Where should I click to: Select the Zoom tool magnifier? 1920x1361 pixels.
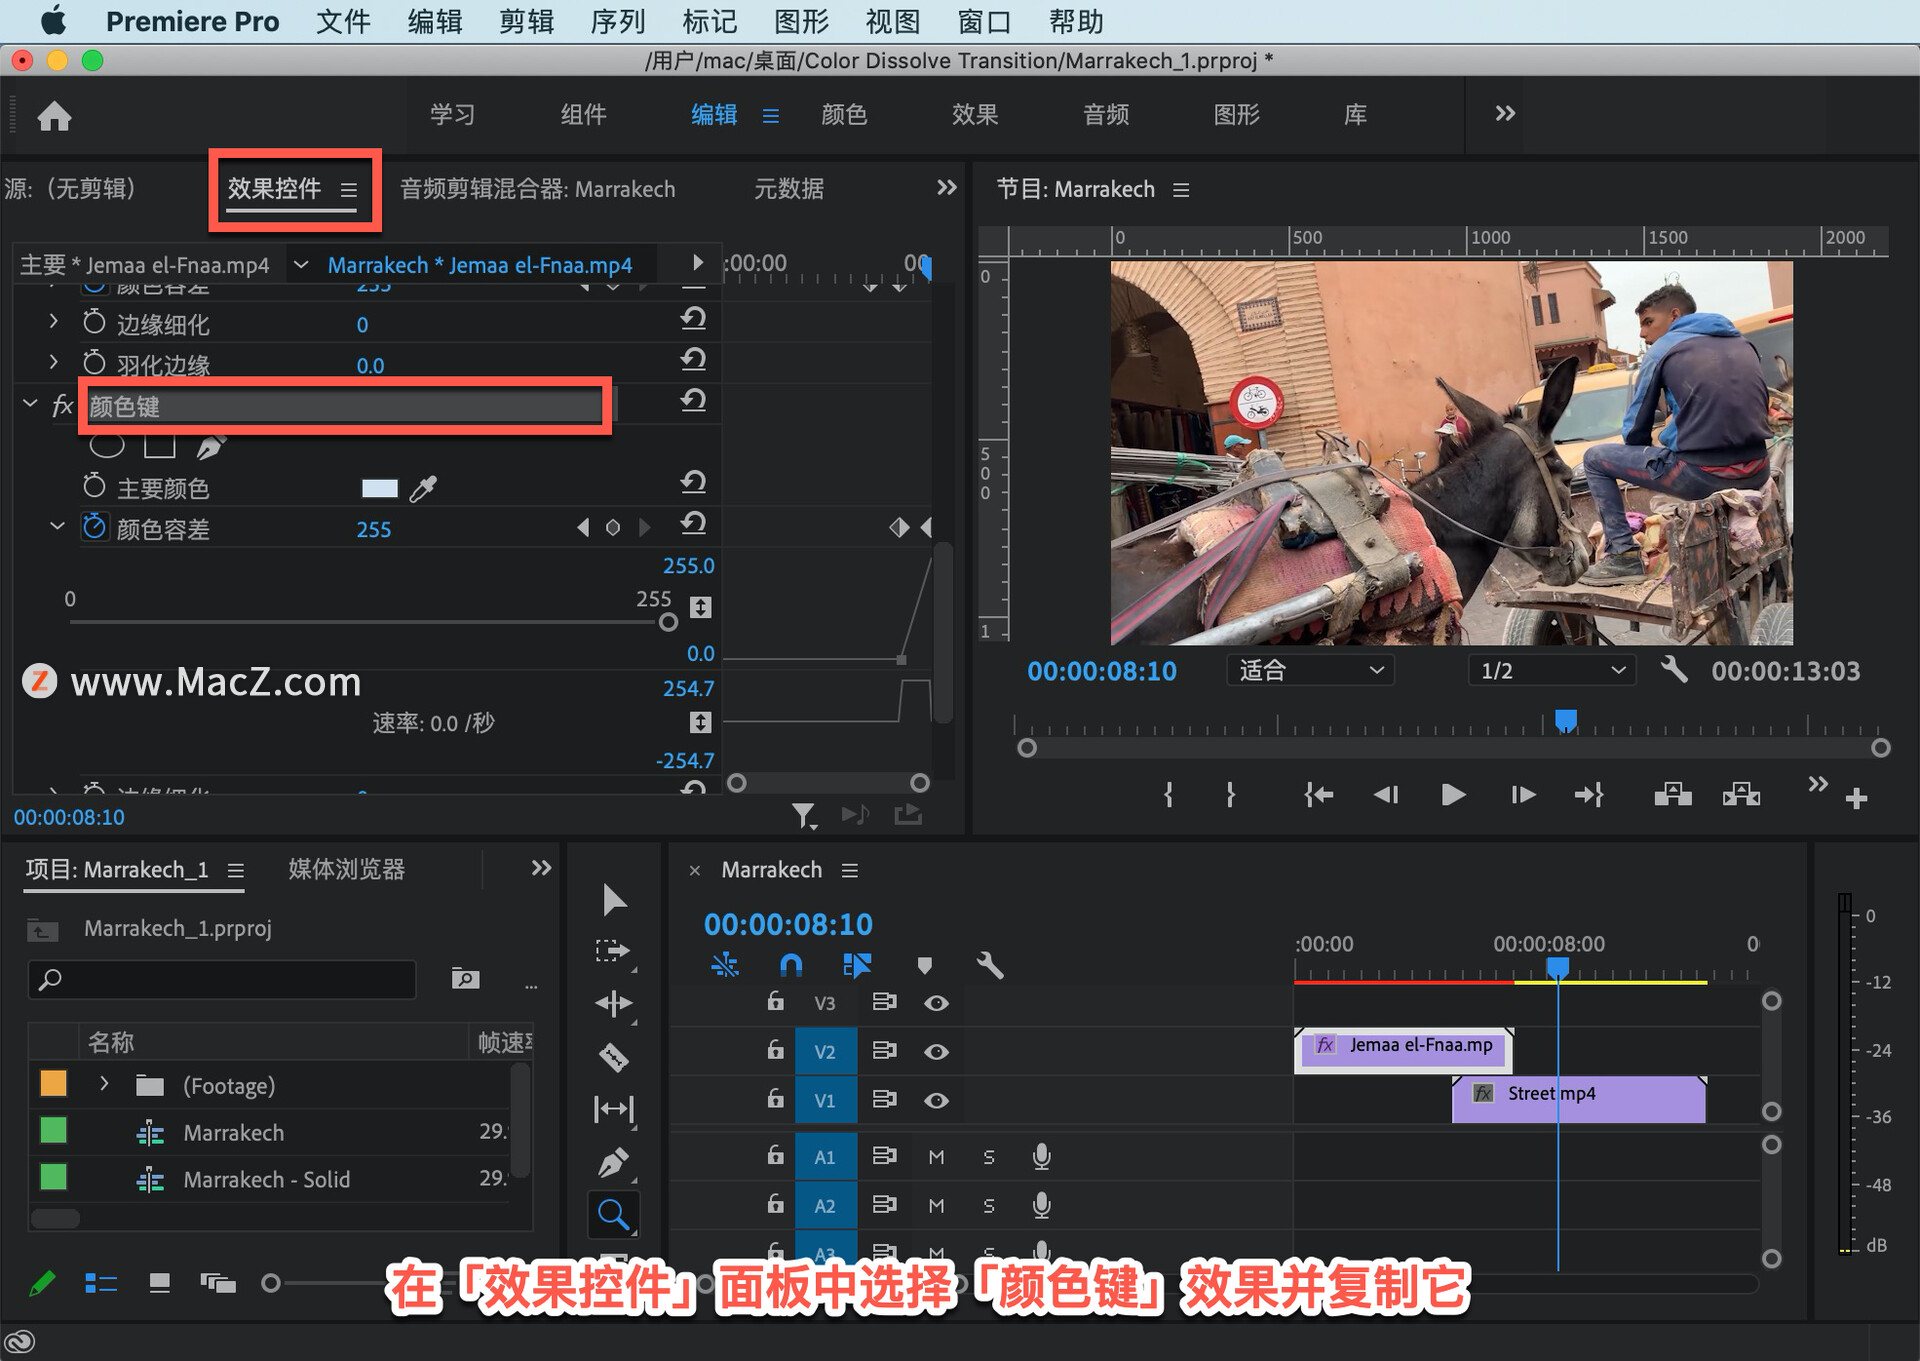point(613,1215)
